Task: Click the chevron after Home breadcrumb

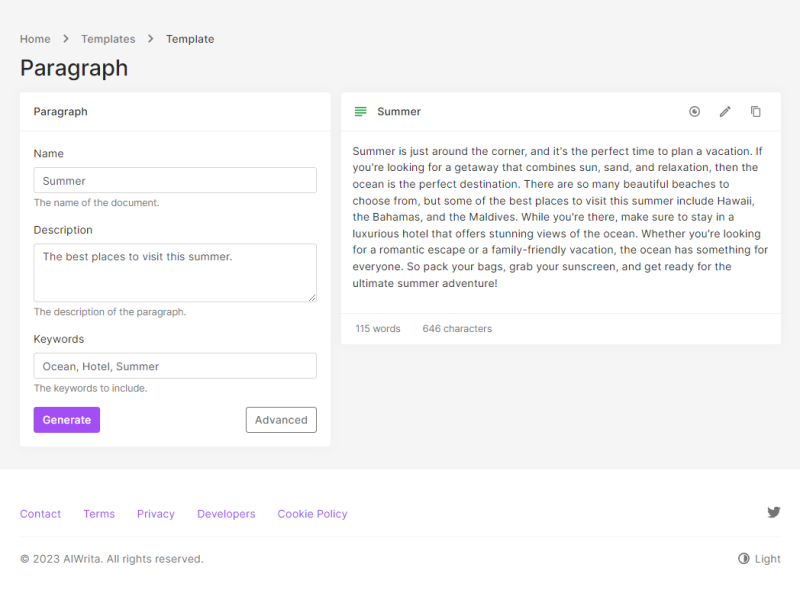Action: coord(66,39)
